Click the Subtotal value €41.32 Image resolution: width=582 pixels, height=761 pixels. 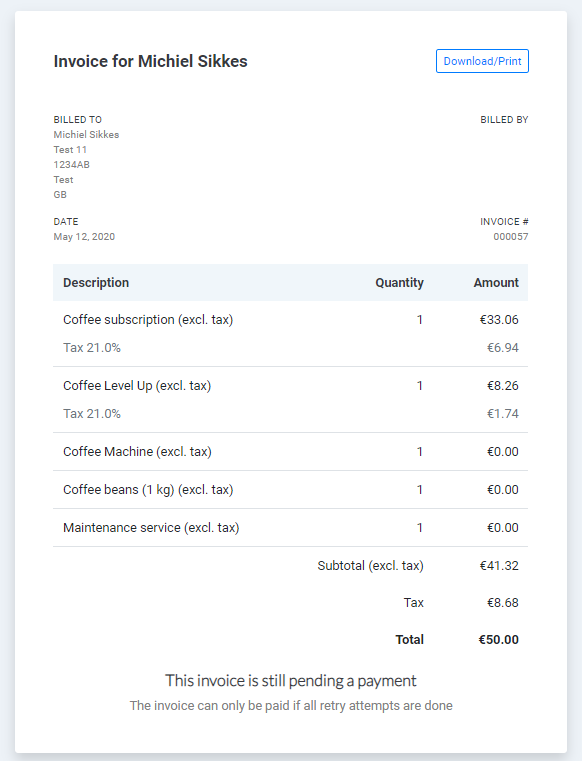click(499, 566)
